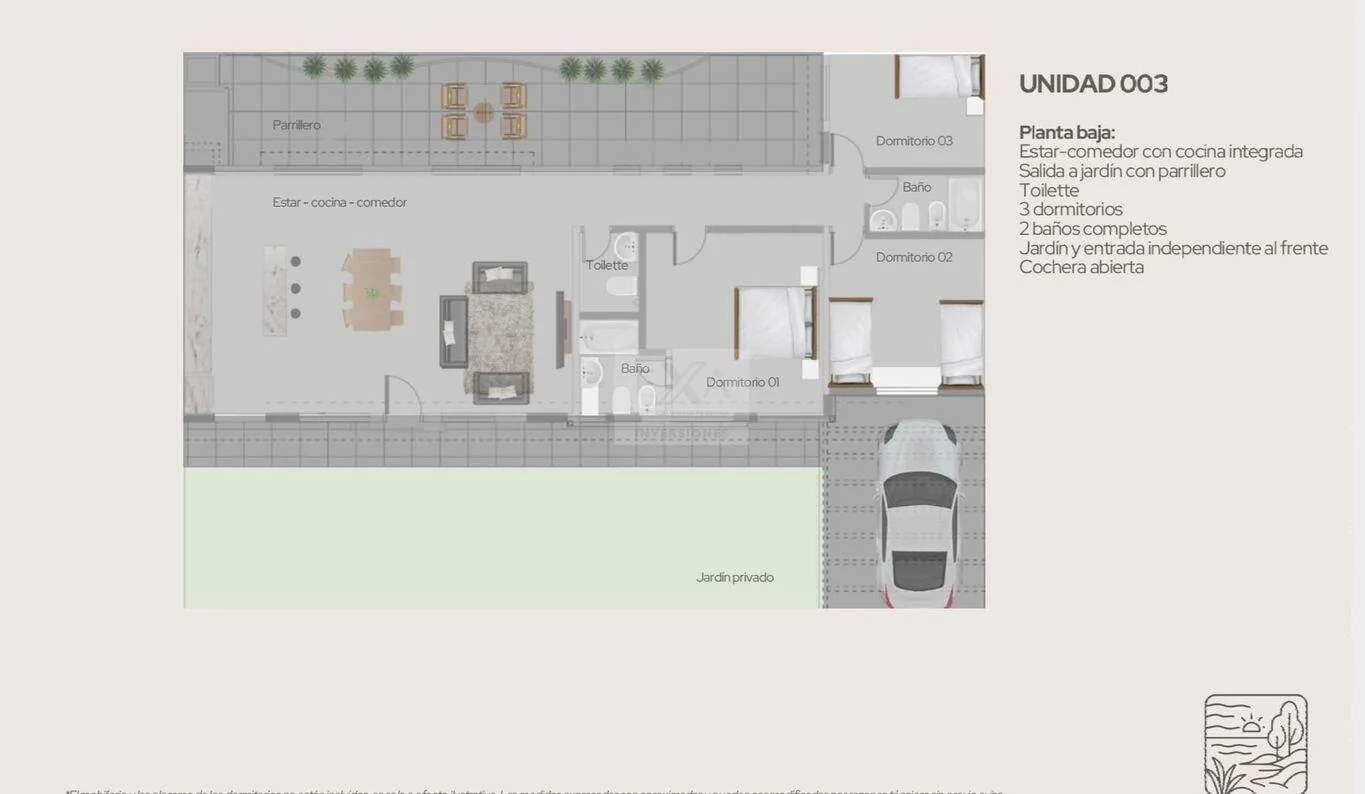Click the INVERSIONES watermark logo

pyautogui.click(x=682, y=433)
